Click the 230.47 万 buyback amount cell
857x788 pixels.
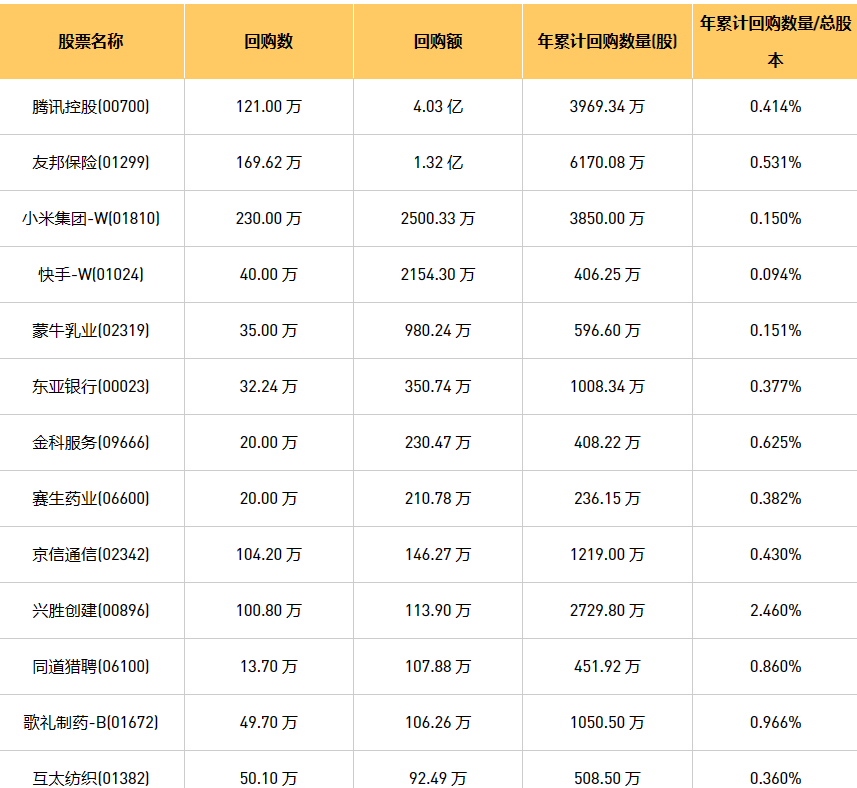pos(438,443)
